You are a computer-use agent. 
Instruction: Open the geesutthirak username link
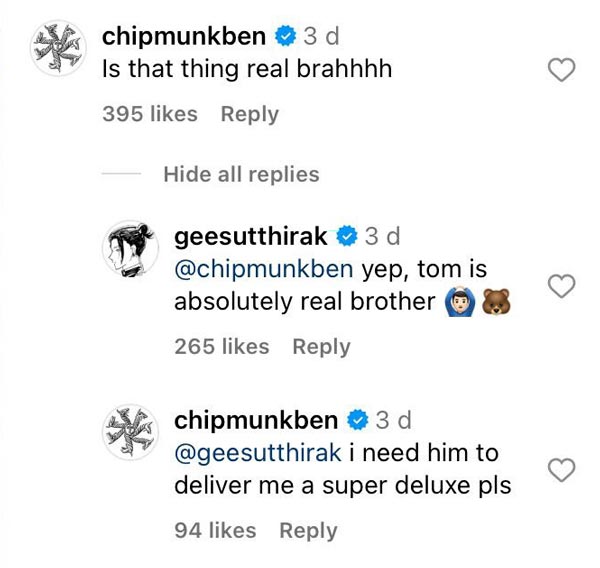tap(251, 237)
